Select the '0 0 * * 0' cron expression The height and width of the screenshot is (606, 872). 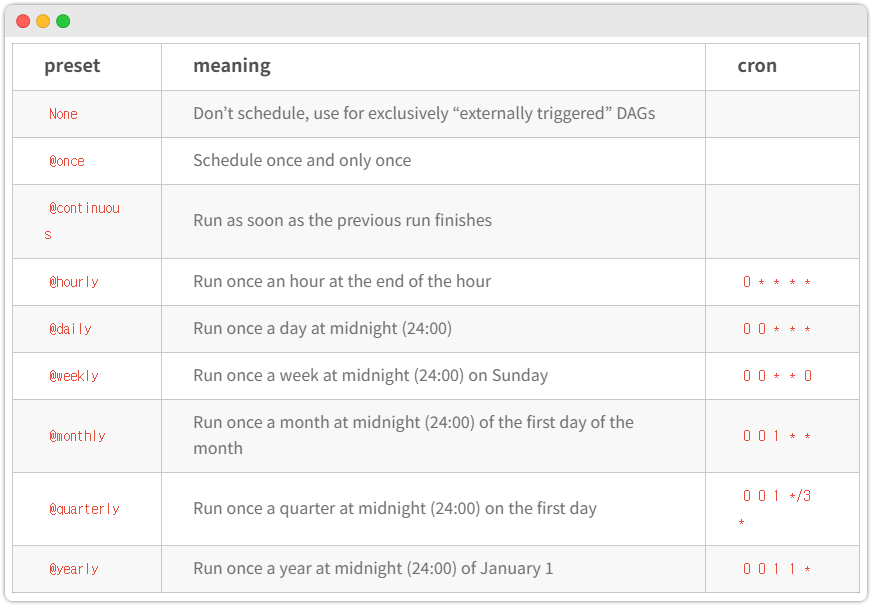tap(777, 376)
